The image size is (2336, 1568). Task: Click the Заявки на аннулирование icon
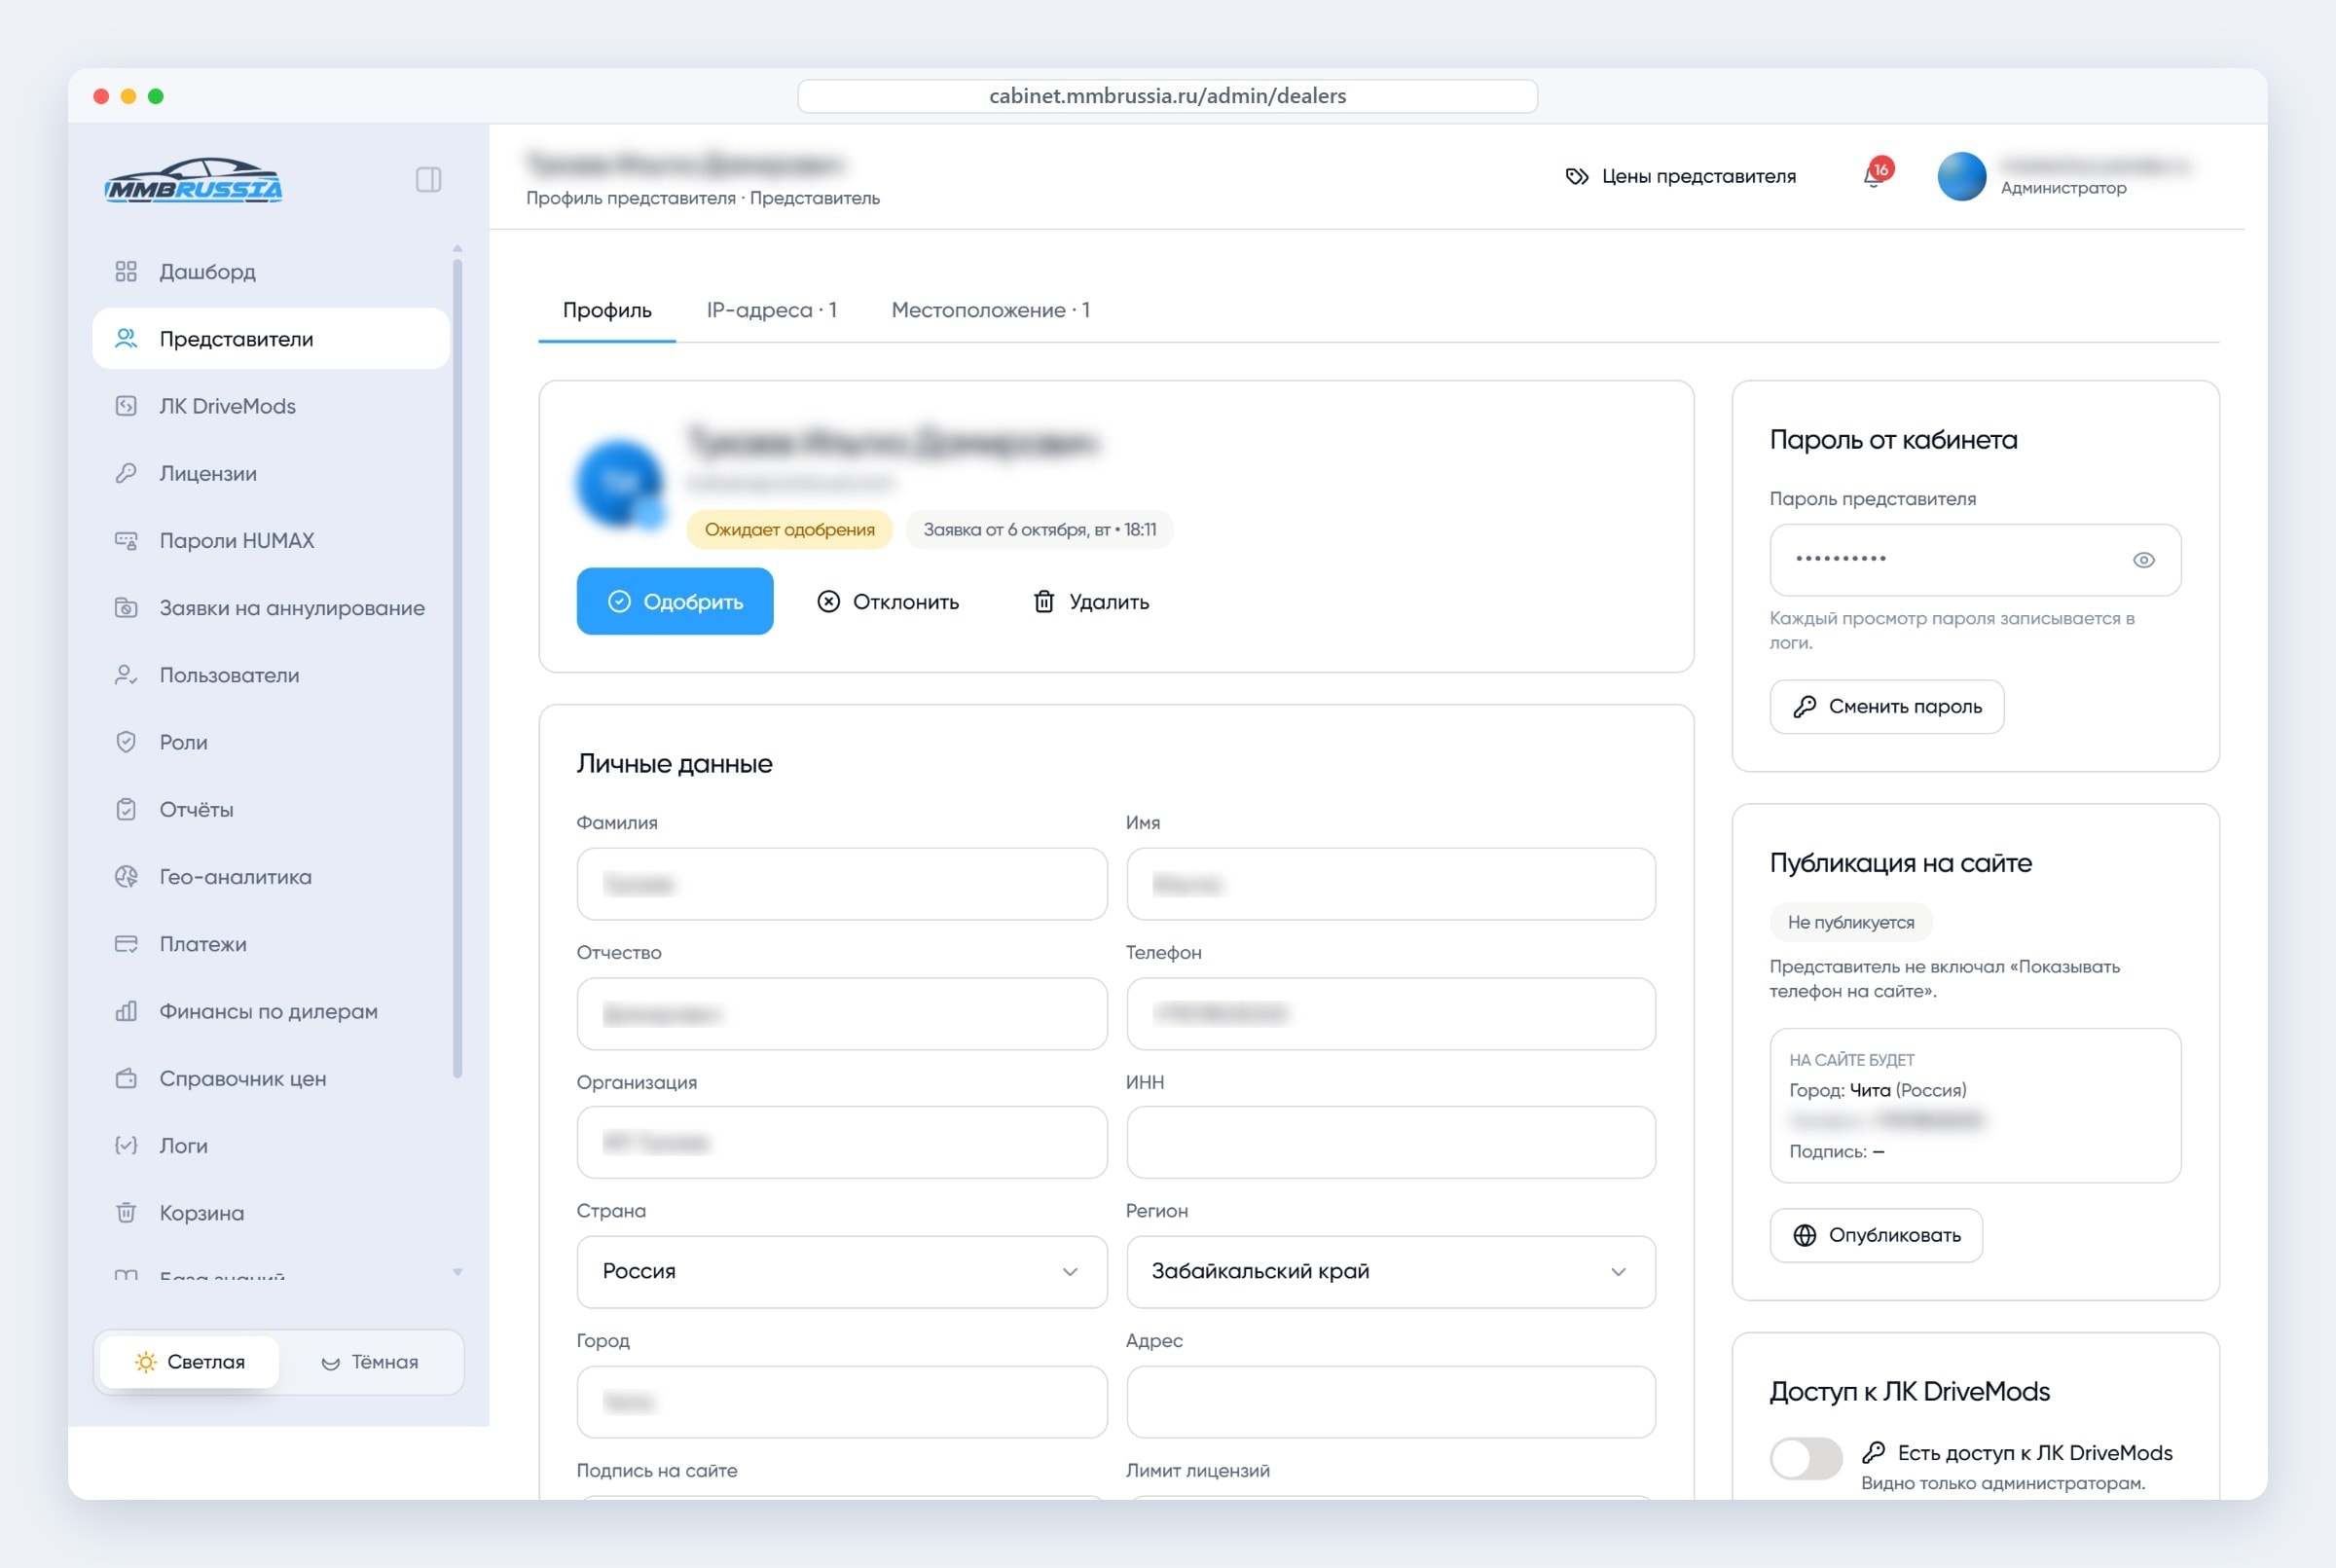tap(126, 607)
